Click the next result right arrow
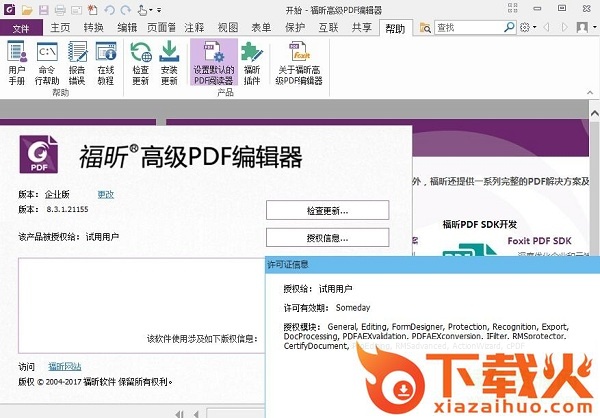The height and width of the screenshot is (418, 600). point(564,27)
